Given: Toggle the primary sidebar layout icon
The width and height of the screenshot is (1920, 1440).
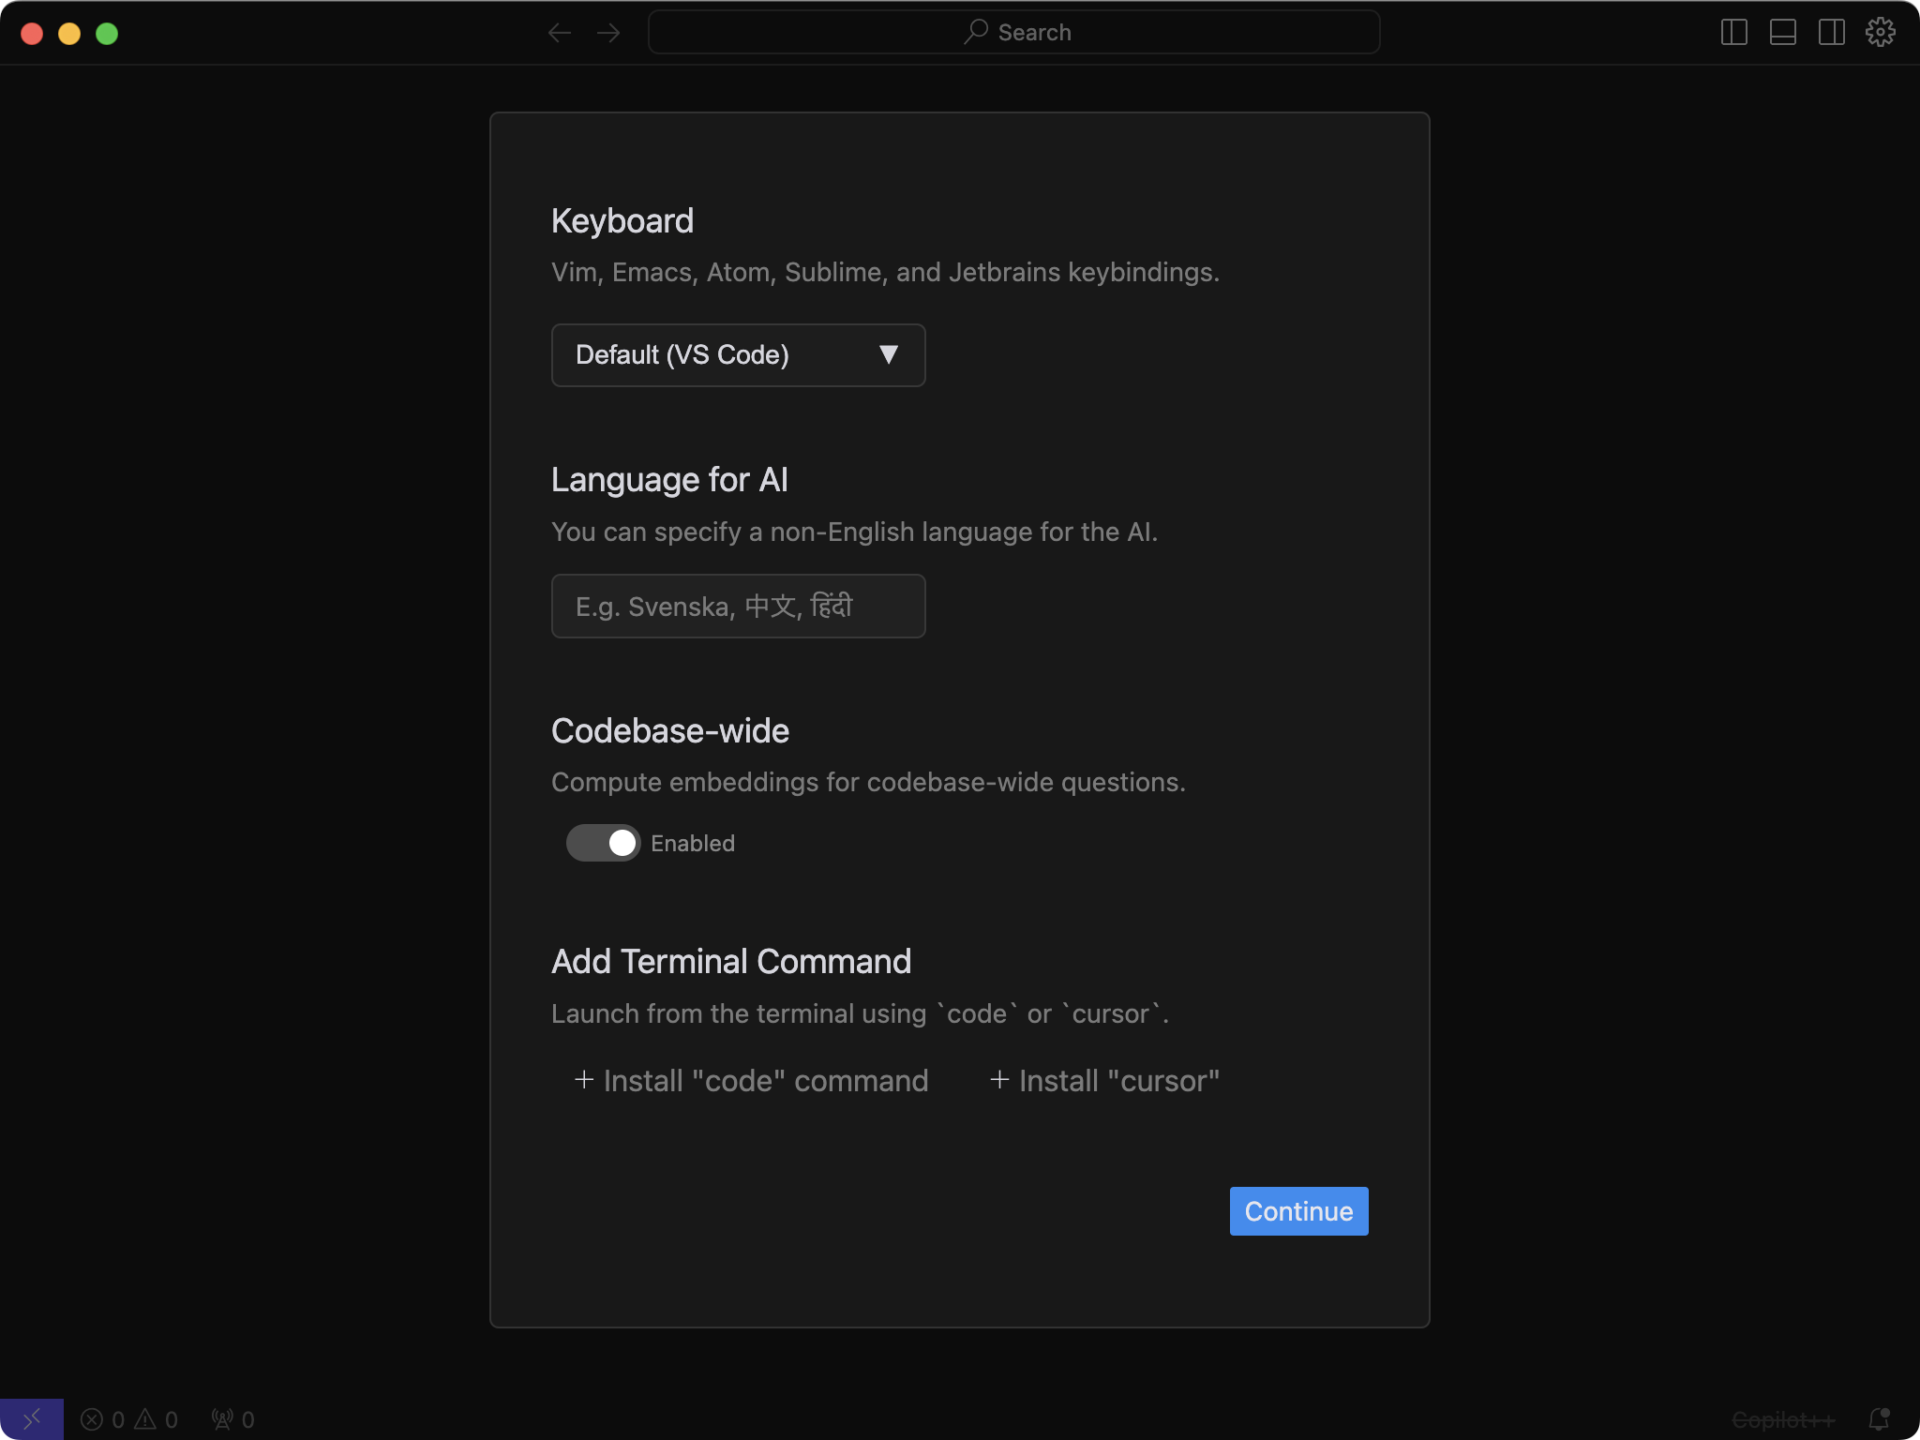Looking at the screenshot, I should point(1734,32).
